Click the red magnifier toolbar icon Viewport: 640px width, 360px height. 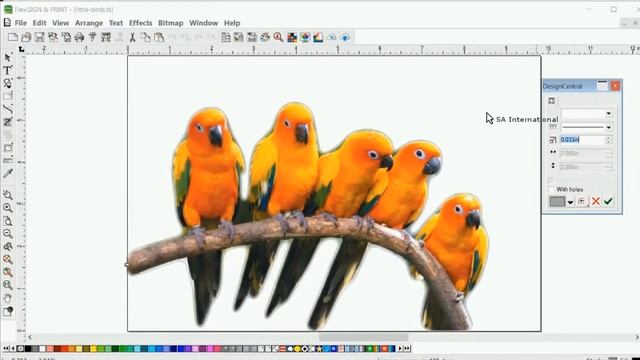(x=278, y=37)
